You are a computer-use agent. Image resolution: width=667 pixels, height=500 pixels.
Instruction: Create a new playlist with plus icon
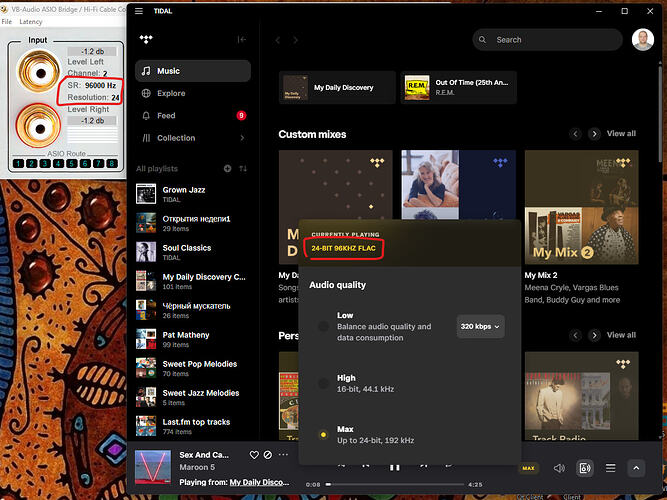point(228,169)
